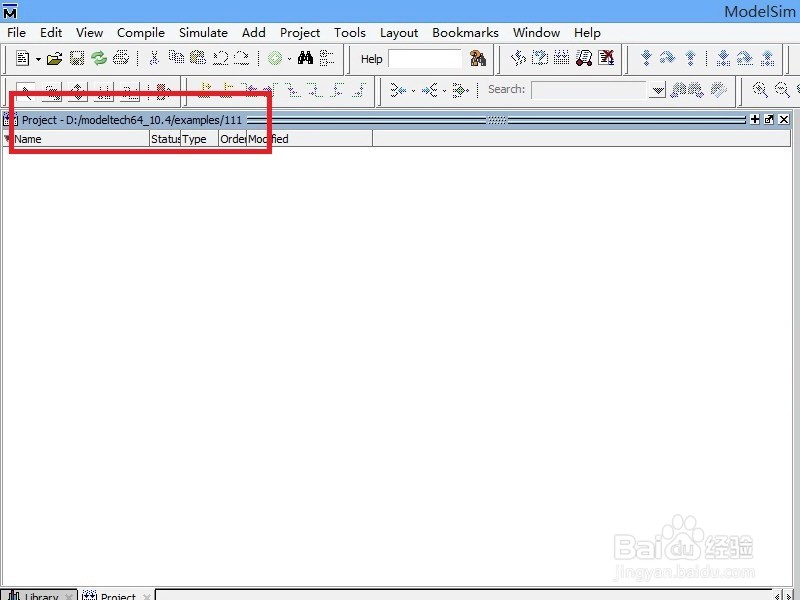Click the Step Into down-arrow icon
This screenshot has height=600, width=800.
coord(646,58)
